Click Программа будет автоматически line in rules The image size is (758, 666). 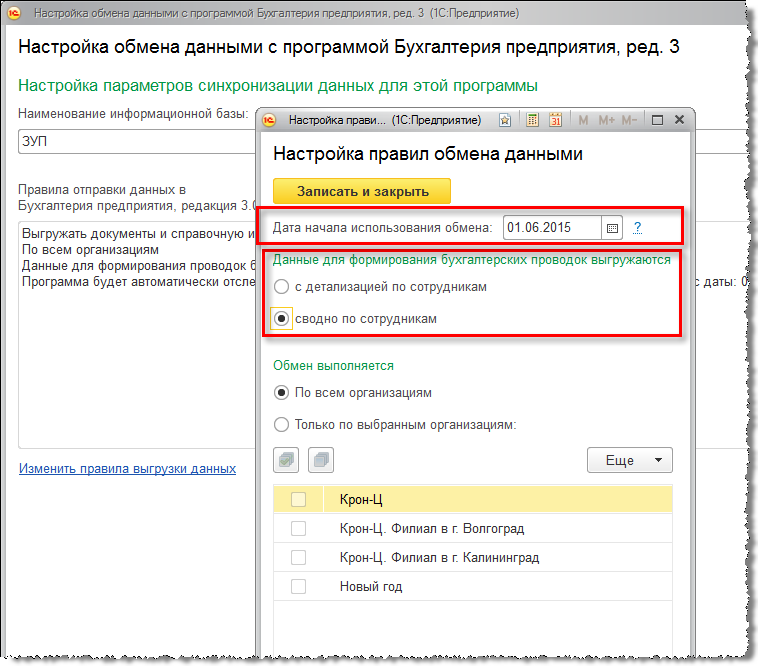pos(139,281)
